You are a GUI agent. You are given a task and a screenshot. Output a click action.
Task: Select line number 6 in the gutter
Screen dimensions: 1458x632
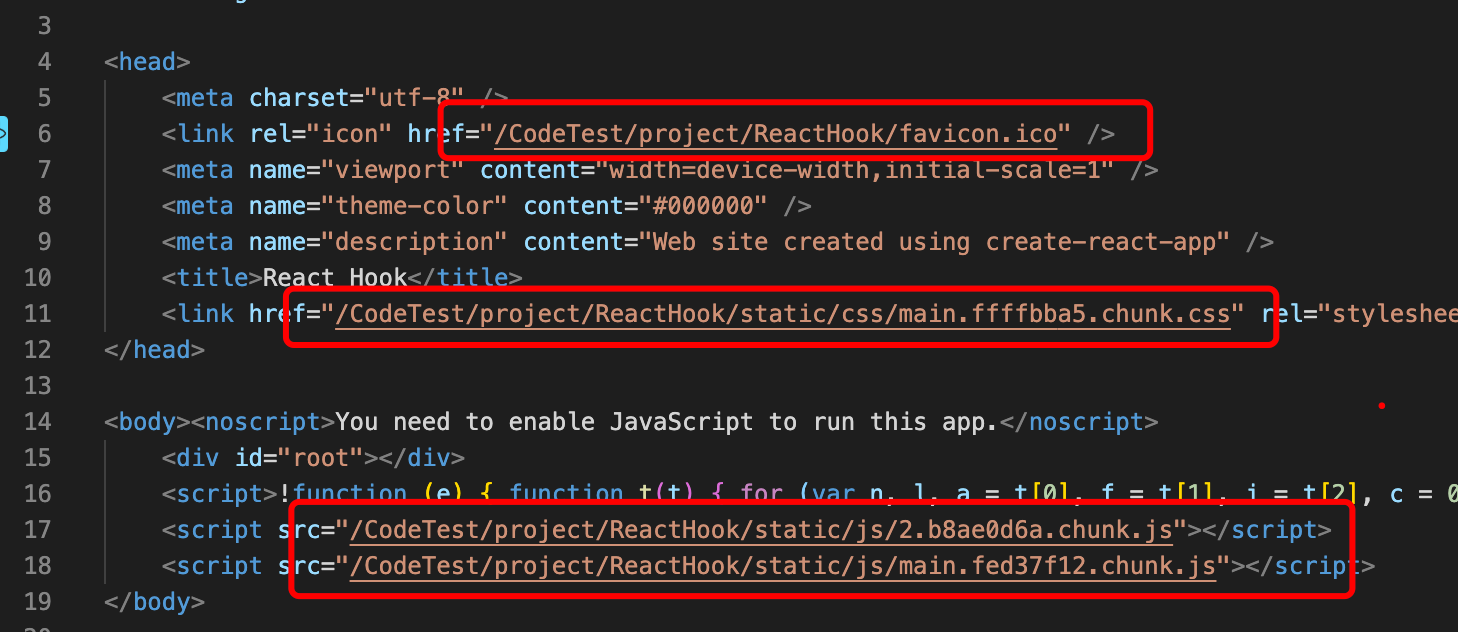tap(44, 132)
